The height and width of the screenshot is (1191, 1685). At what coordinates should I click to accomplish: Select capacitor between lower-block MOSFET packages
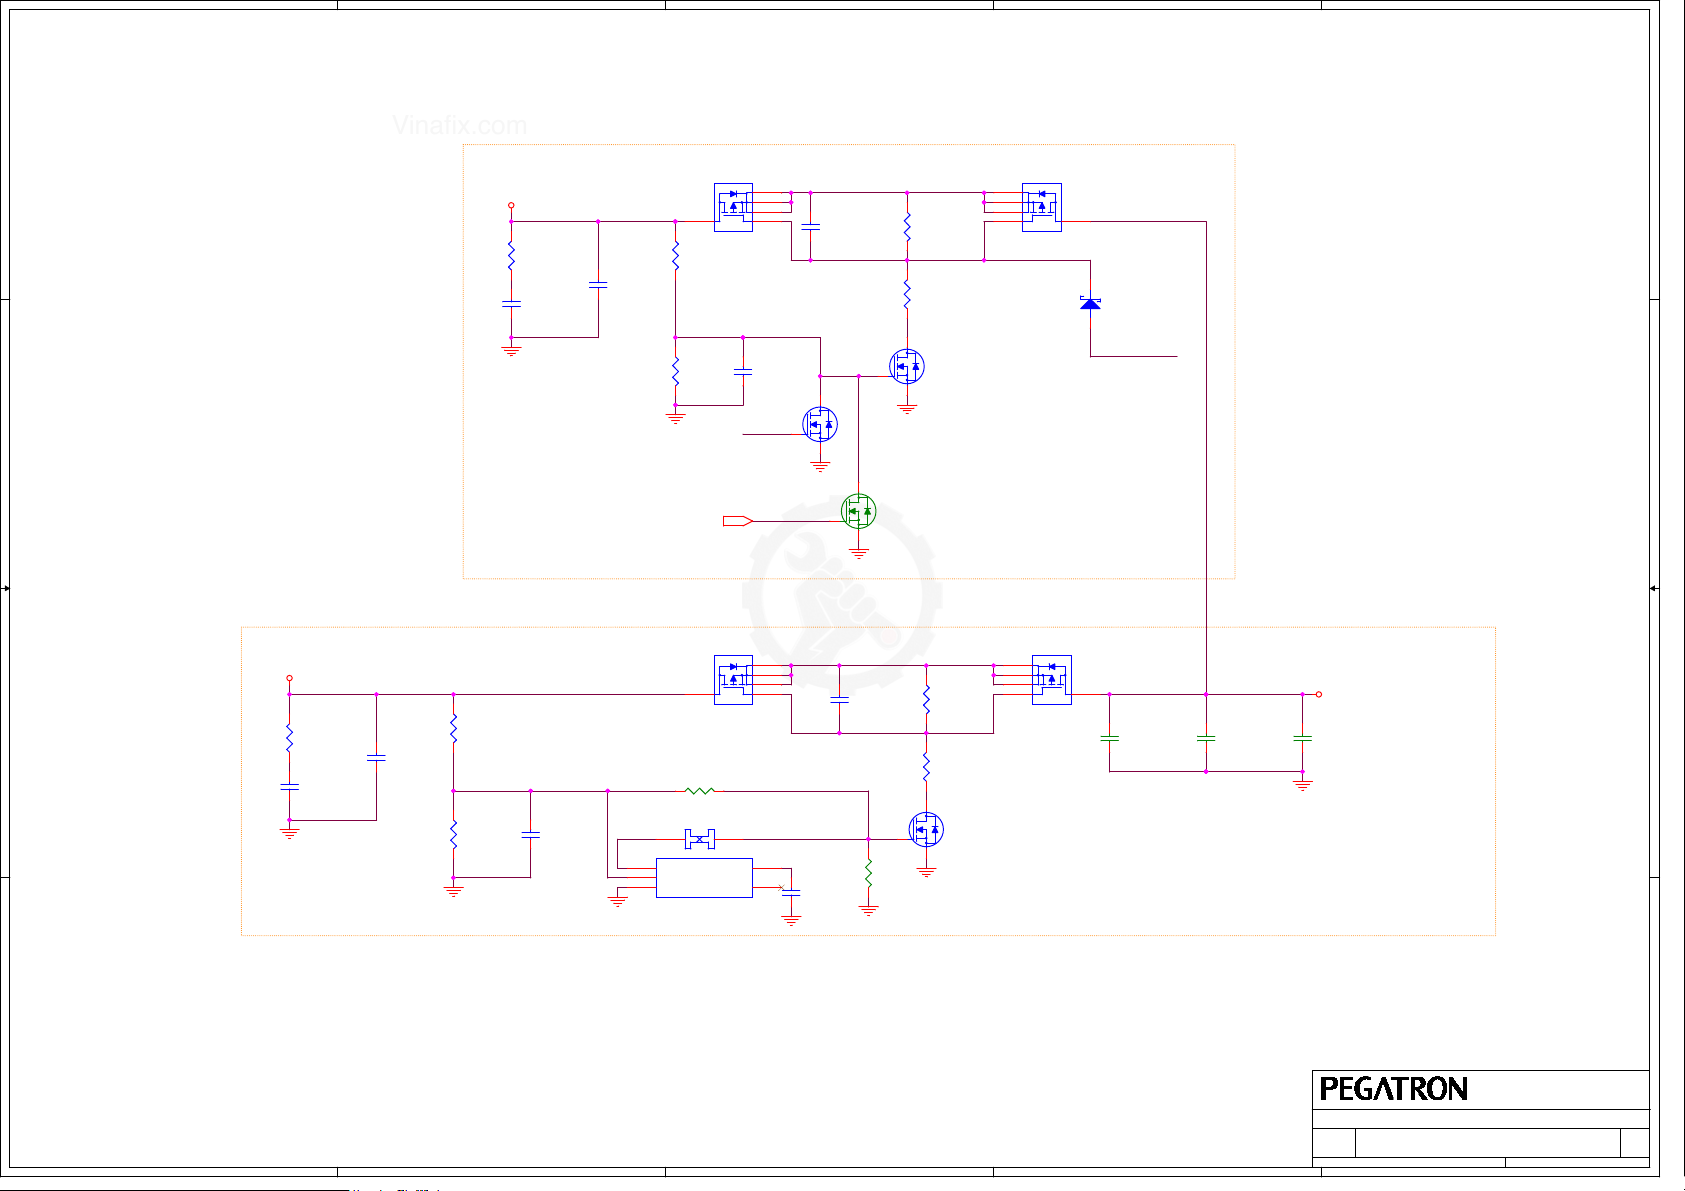coord(839,700)
